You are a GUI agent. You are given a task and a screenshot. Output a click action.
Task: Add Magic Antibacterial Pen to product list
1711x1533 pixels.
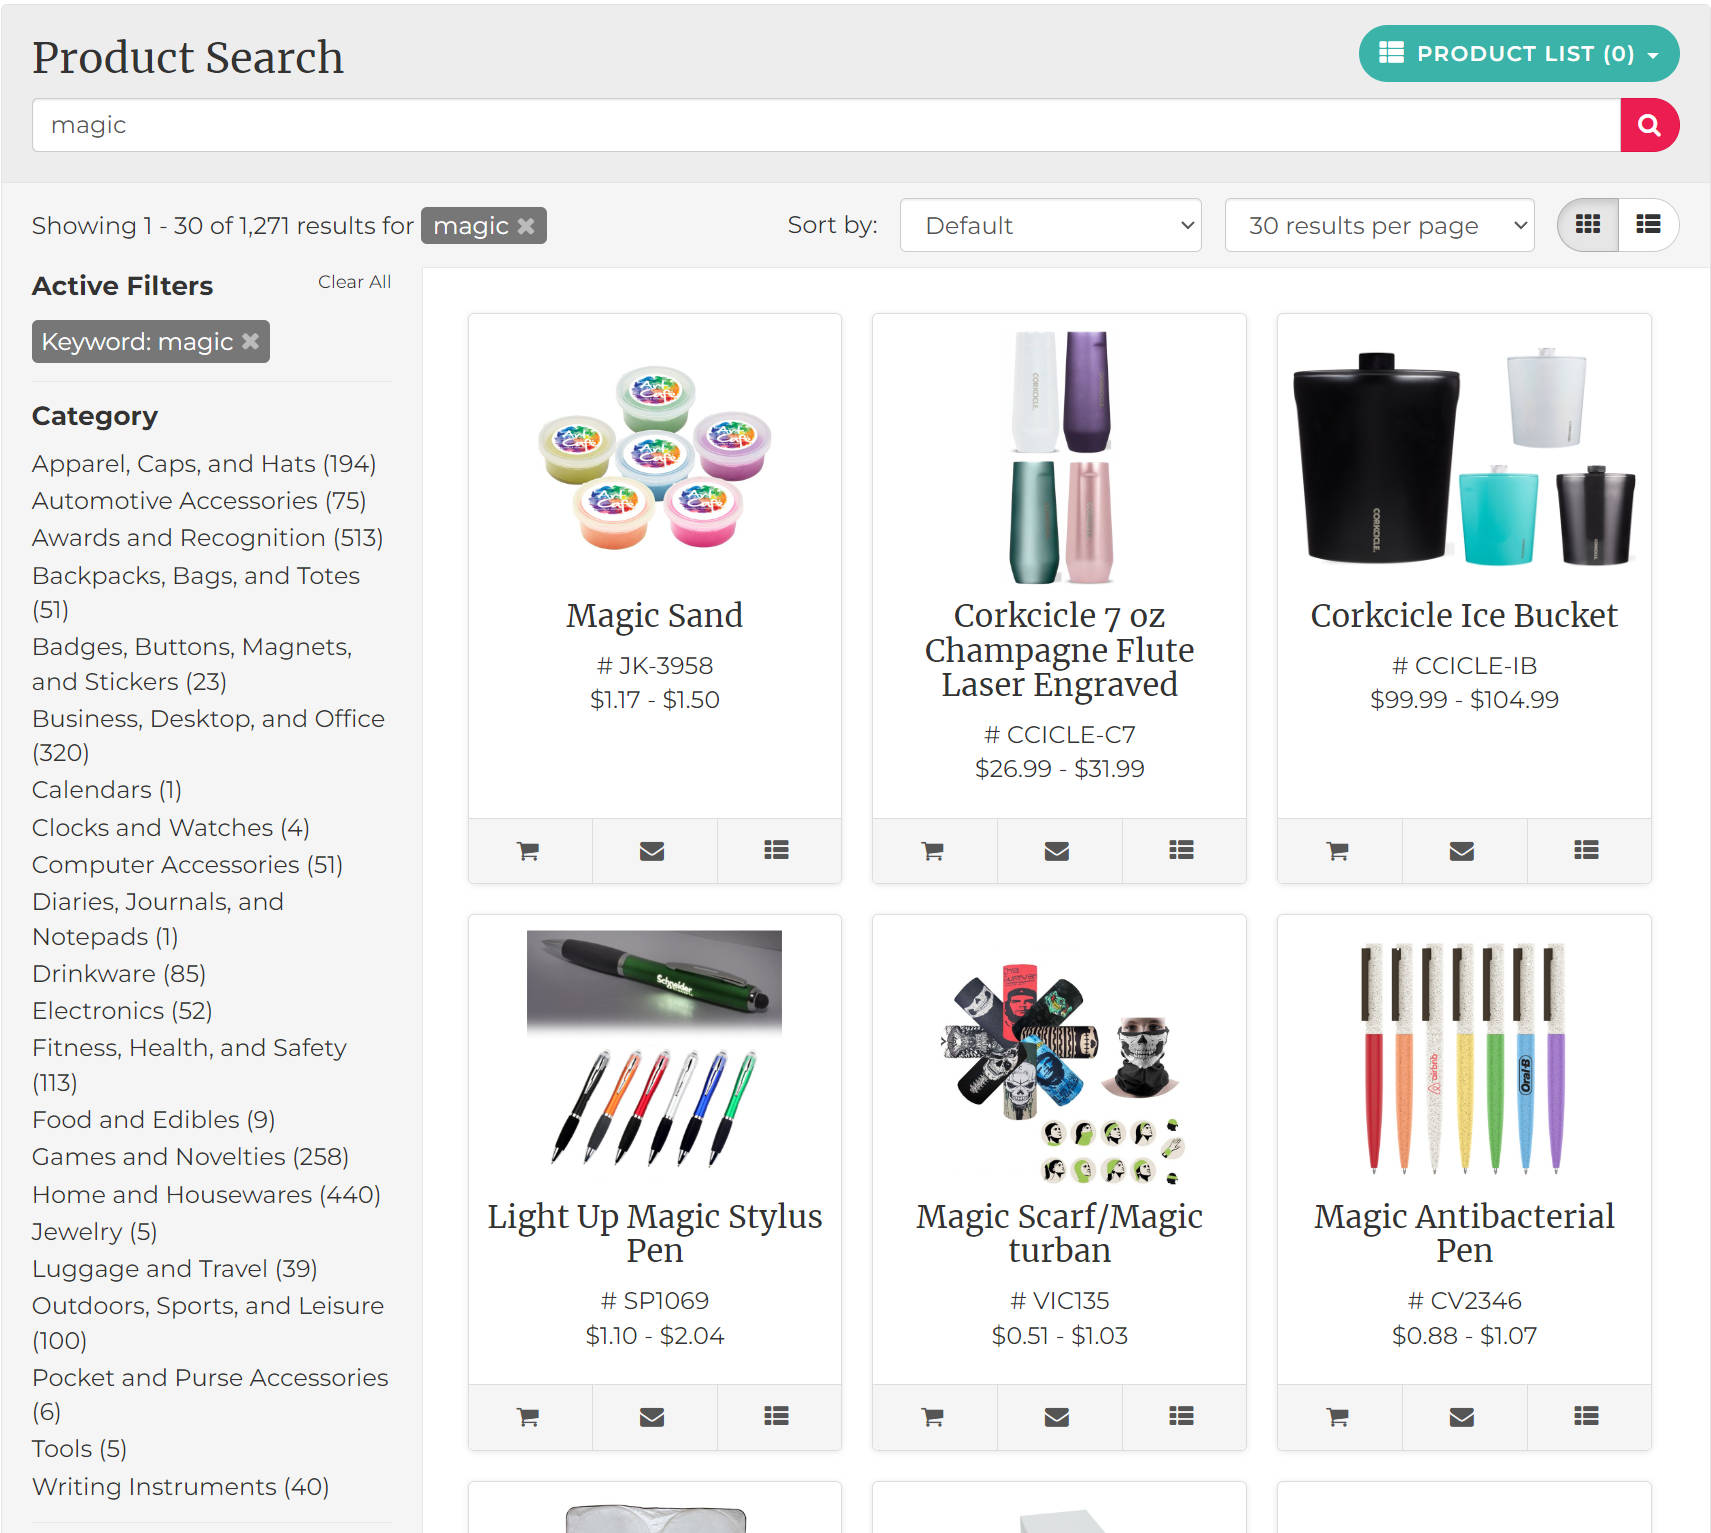[1587, 1417]
